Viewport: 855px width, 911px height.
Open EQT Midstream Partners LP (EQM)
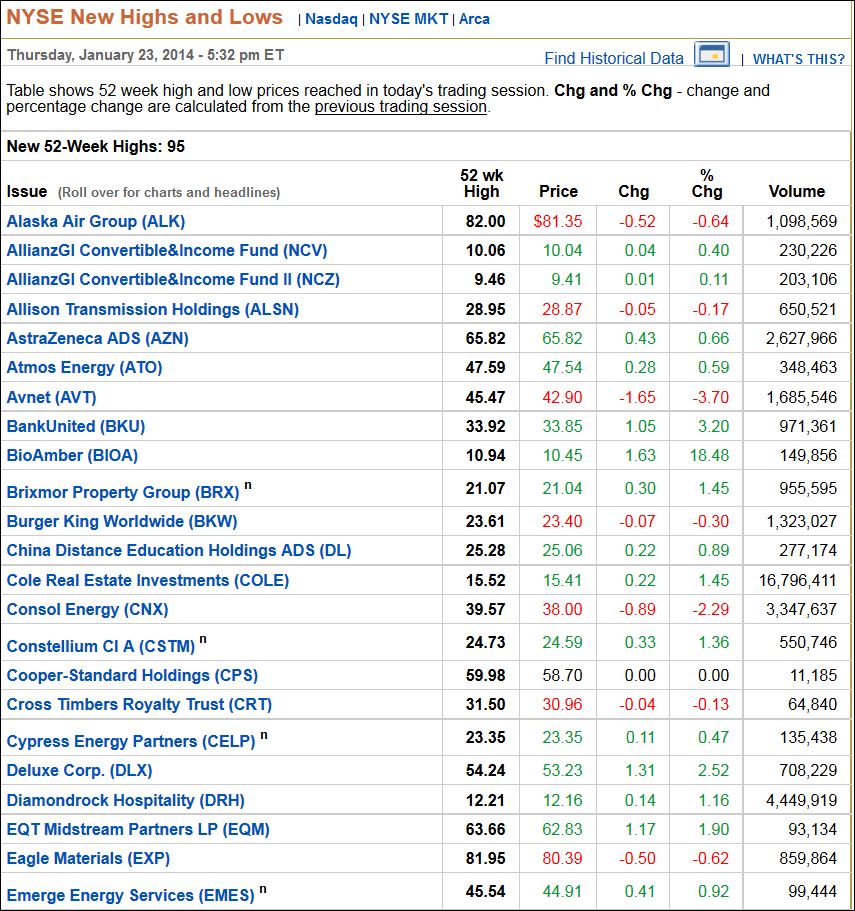[138, 830]
